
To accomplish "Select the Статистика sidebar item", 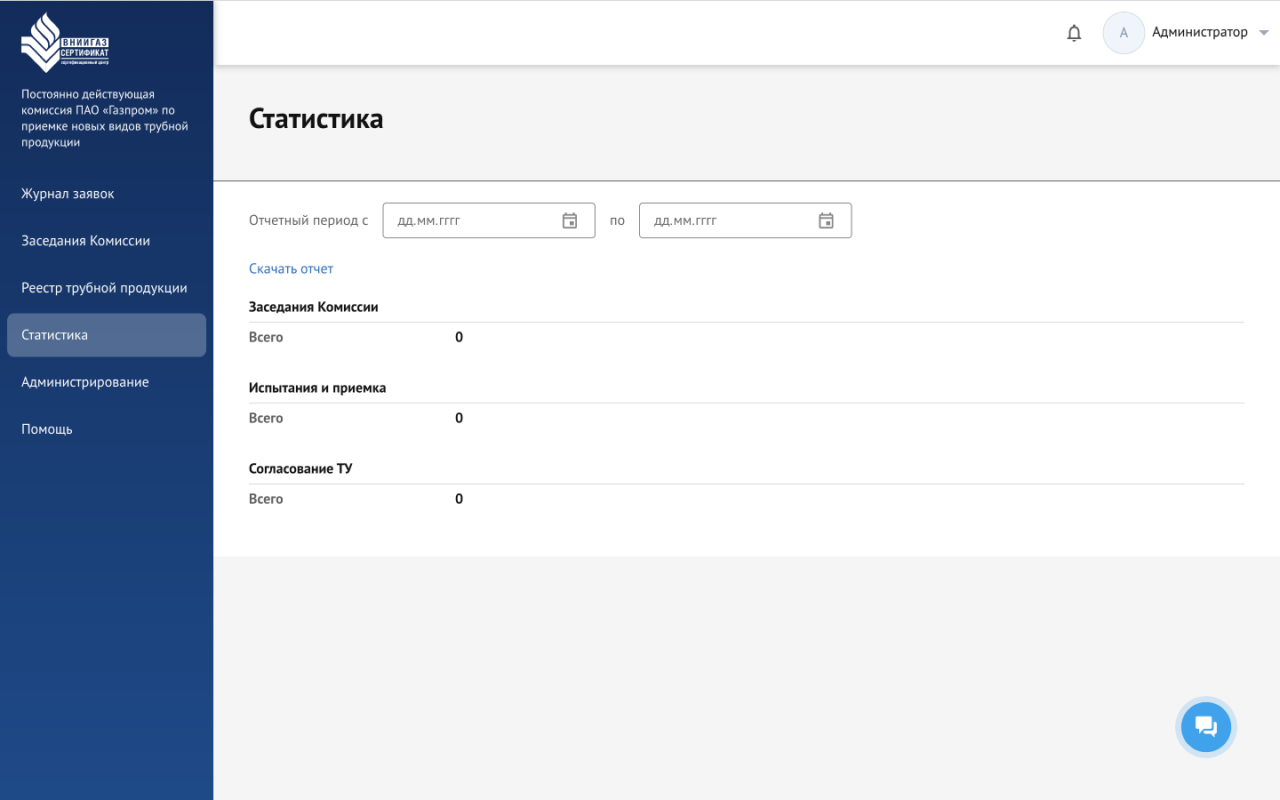I will [55, 335].
